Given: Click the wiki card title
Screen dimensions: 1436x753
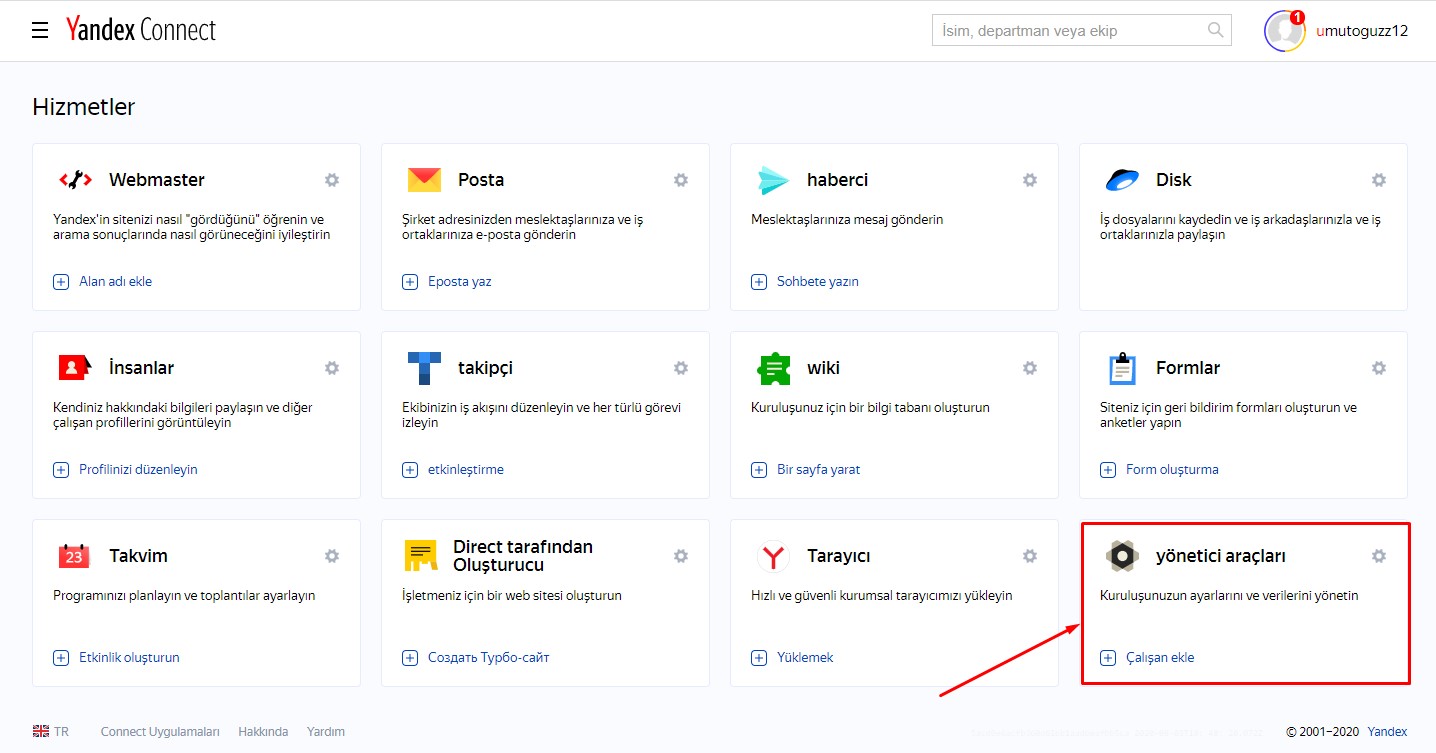Looking at the screenshot, I should coord(824,368).
